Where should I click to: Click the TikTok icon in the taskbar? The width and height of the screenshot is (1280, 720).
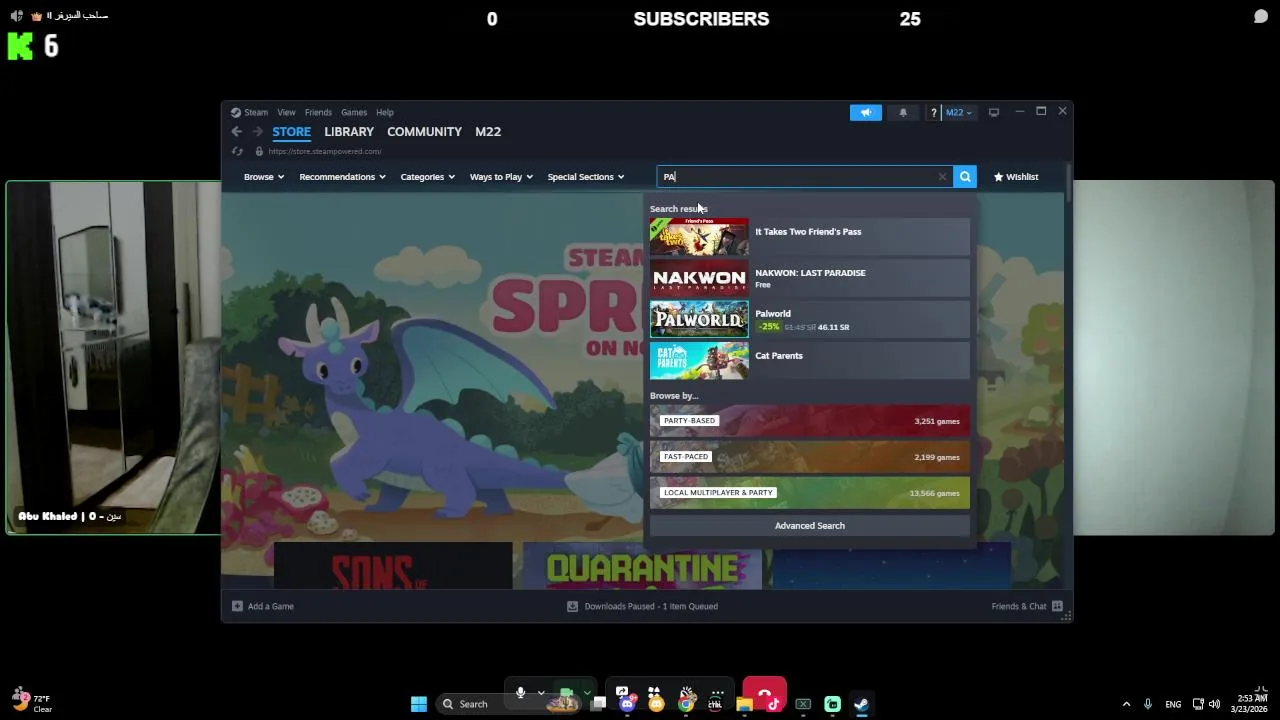click(774, 704)
